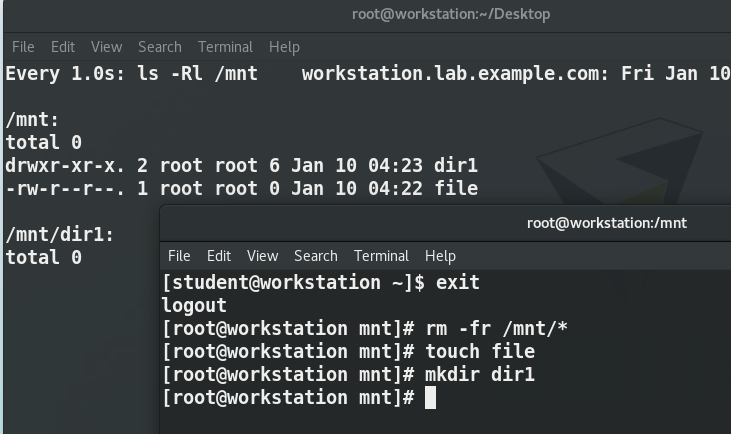731x434 pixels.
Task: Click the 'mkdir dir1' command line
Action: click(x=348, y=374)
